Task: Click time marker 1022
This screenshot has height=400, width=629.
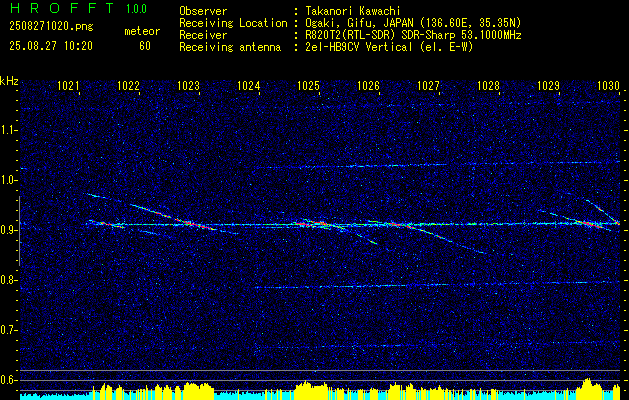Action: [128, 85]
